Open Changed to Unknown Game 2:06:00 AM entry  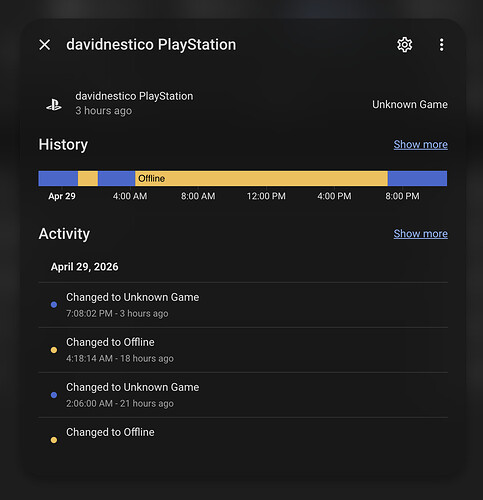point(243,395)
